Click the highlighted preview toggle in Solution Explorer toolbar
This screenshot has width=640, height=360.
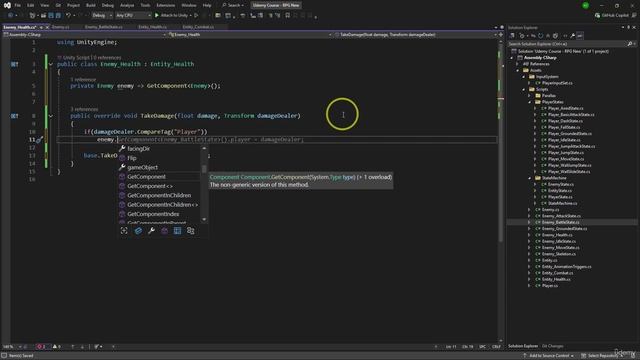point(580,36)
